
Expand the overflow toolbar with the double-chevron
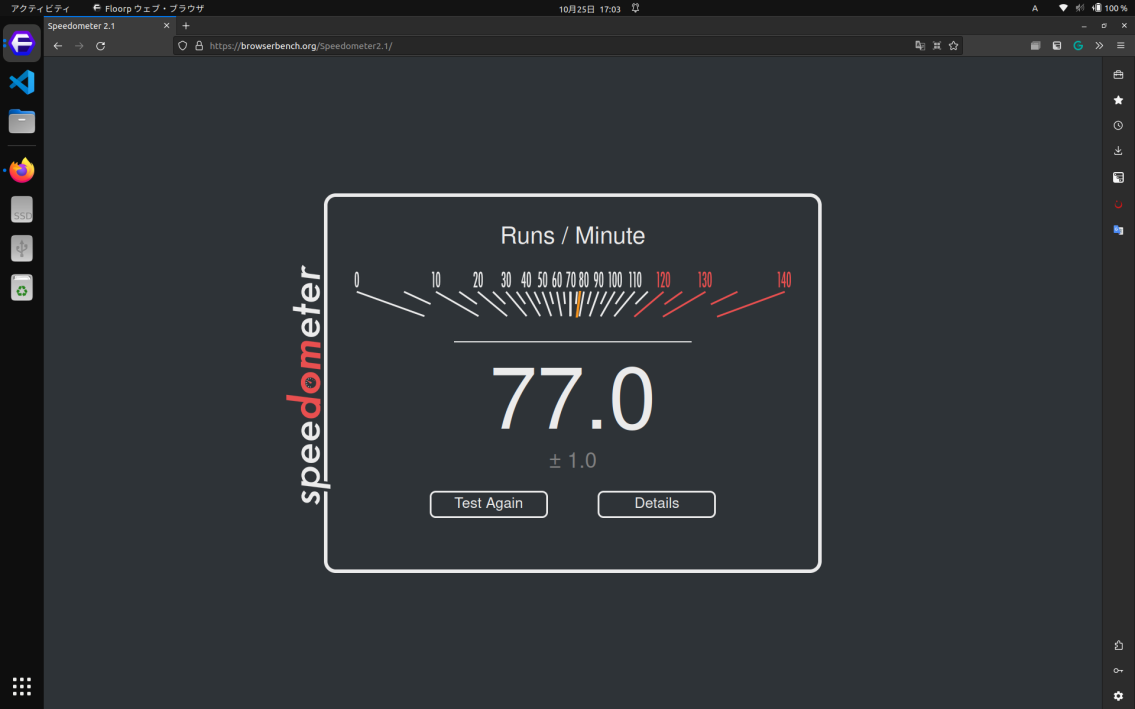click(1098, 45)
